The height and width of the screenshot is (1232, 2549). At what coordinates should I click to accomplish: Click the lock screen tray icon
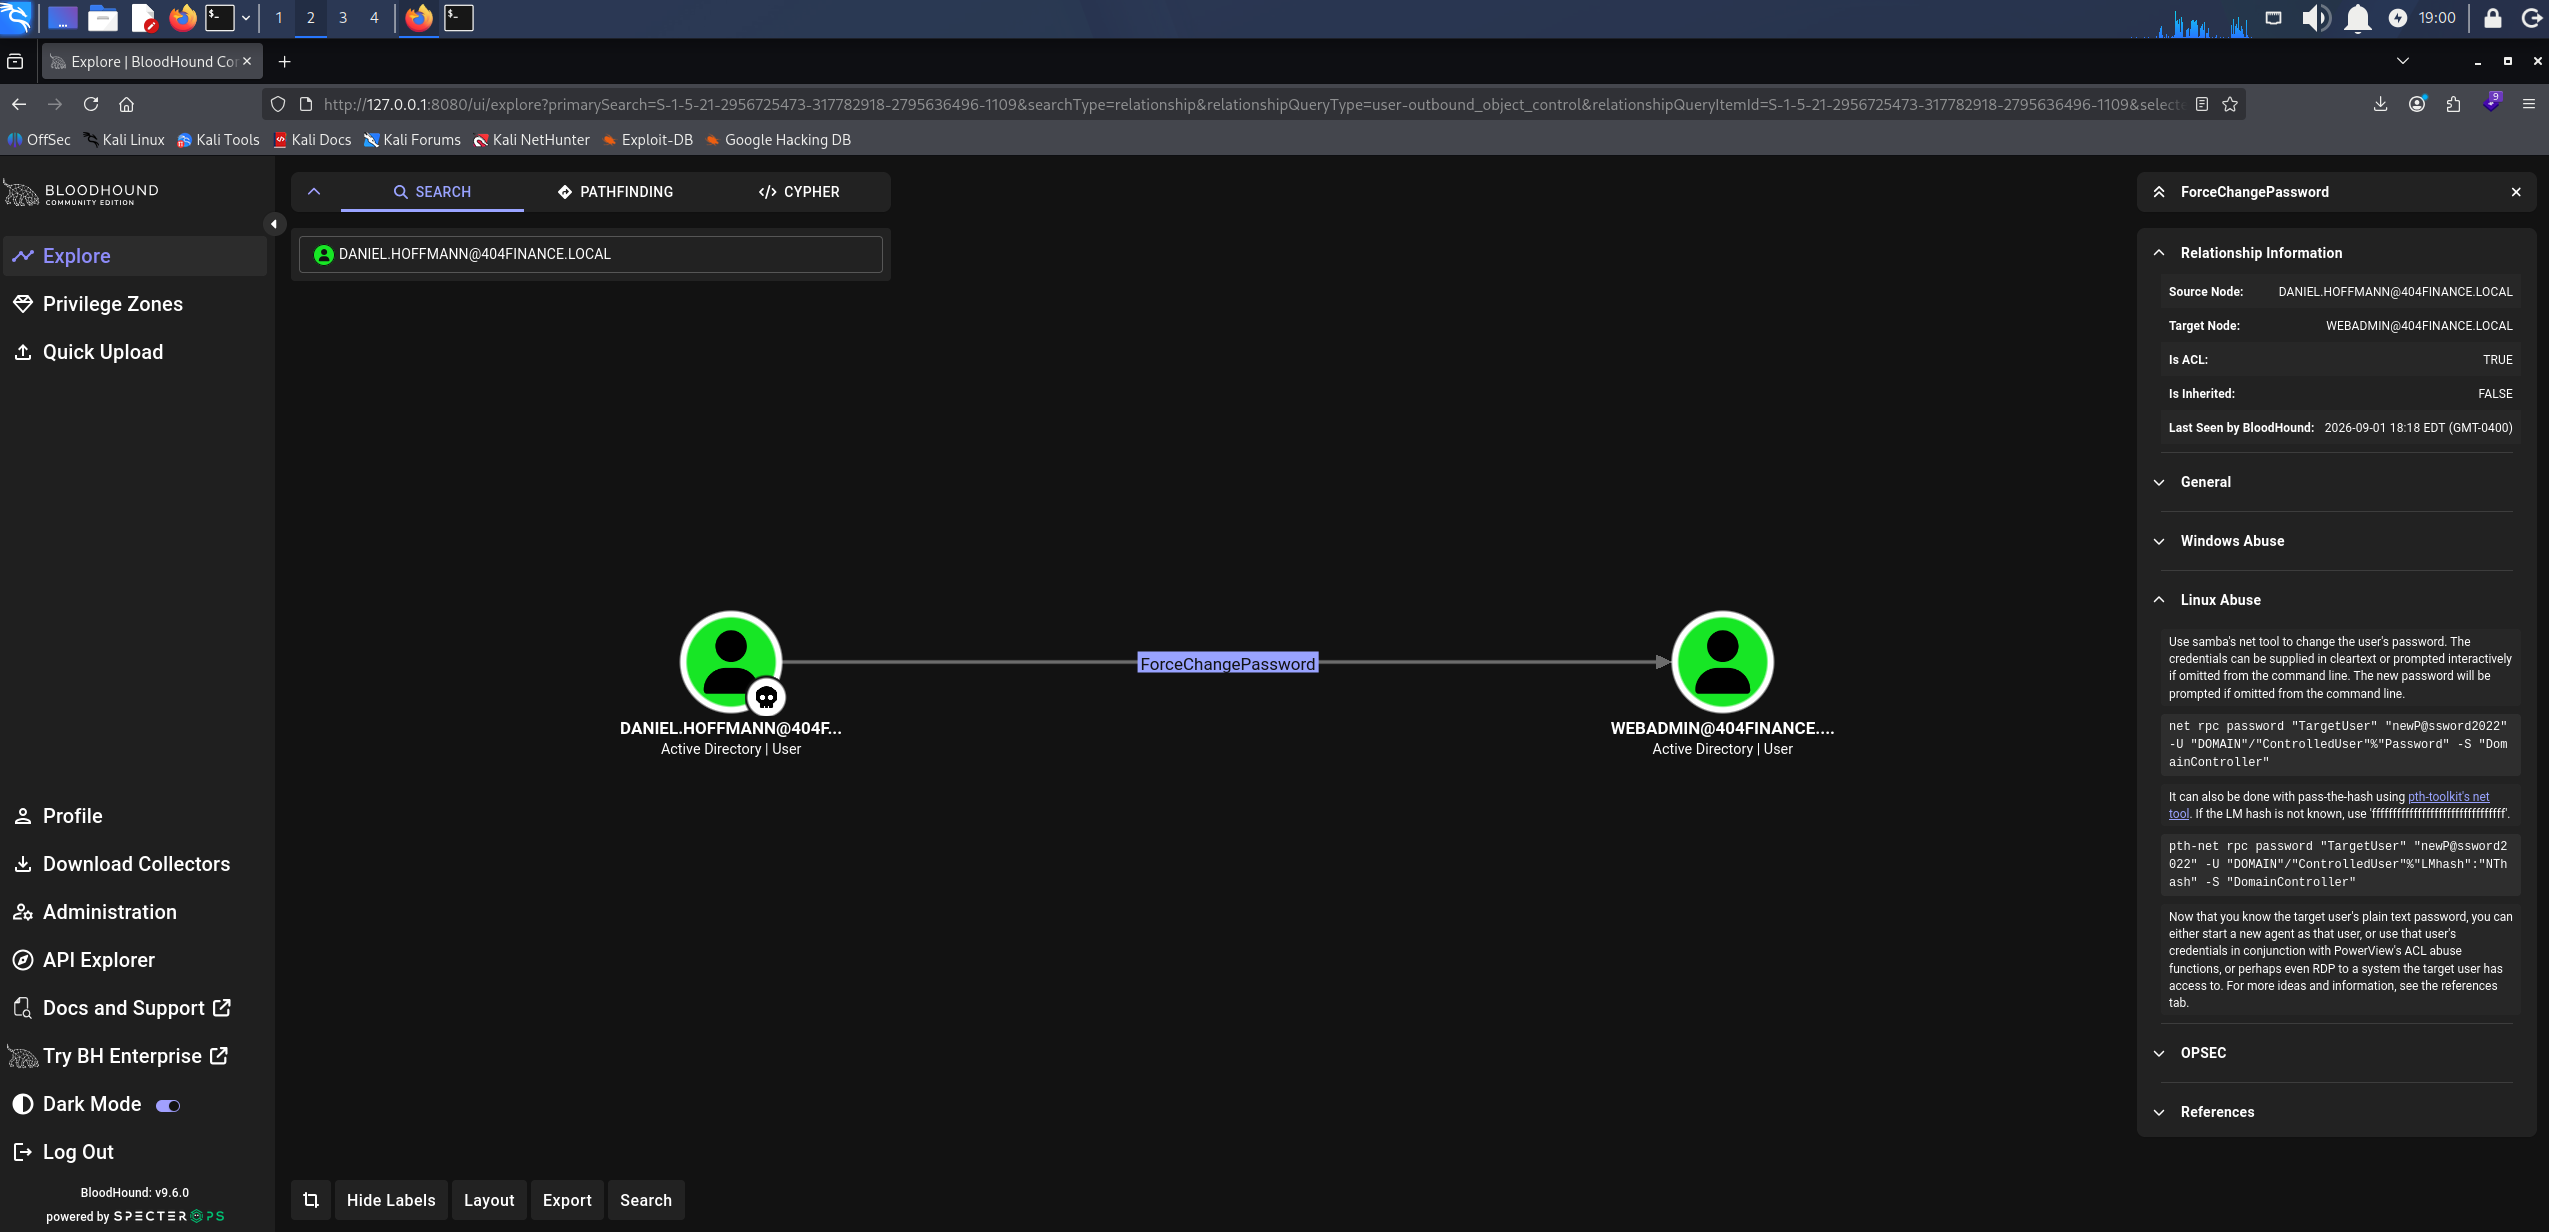point(2492,18)
